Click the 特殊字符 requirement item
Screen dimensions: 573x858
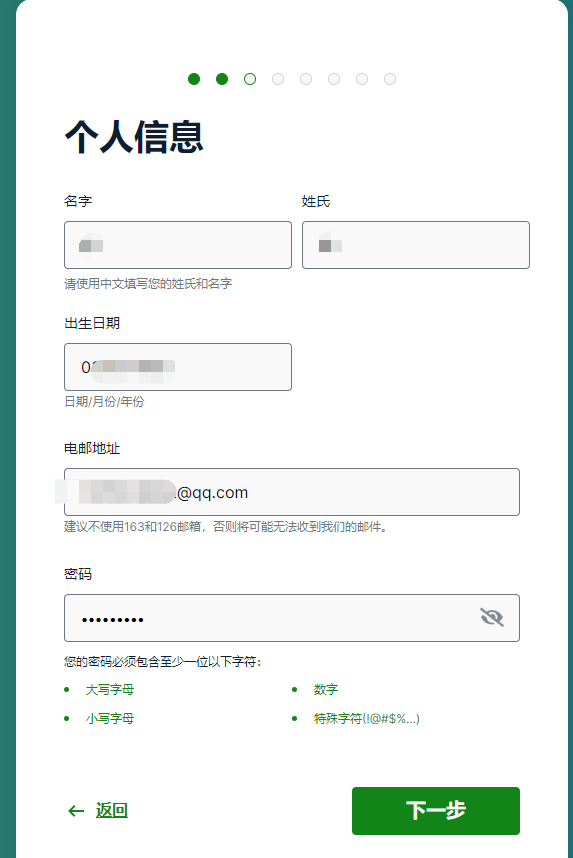pos(367,718)
